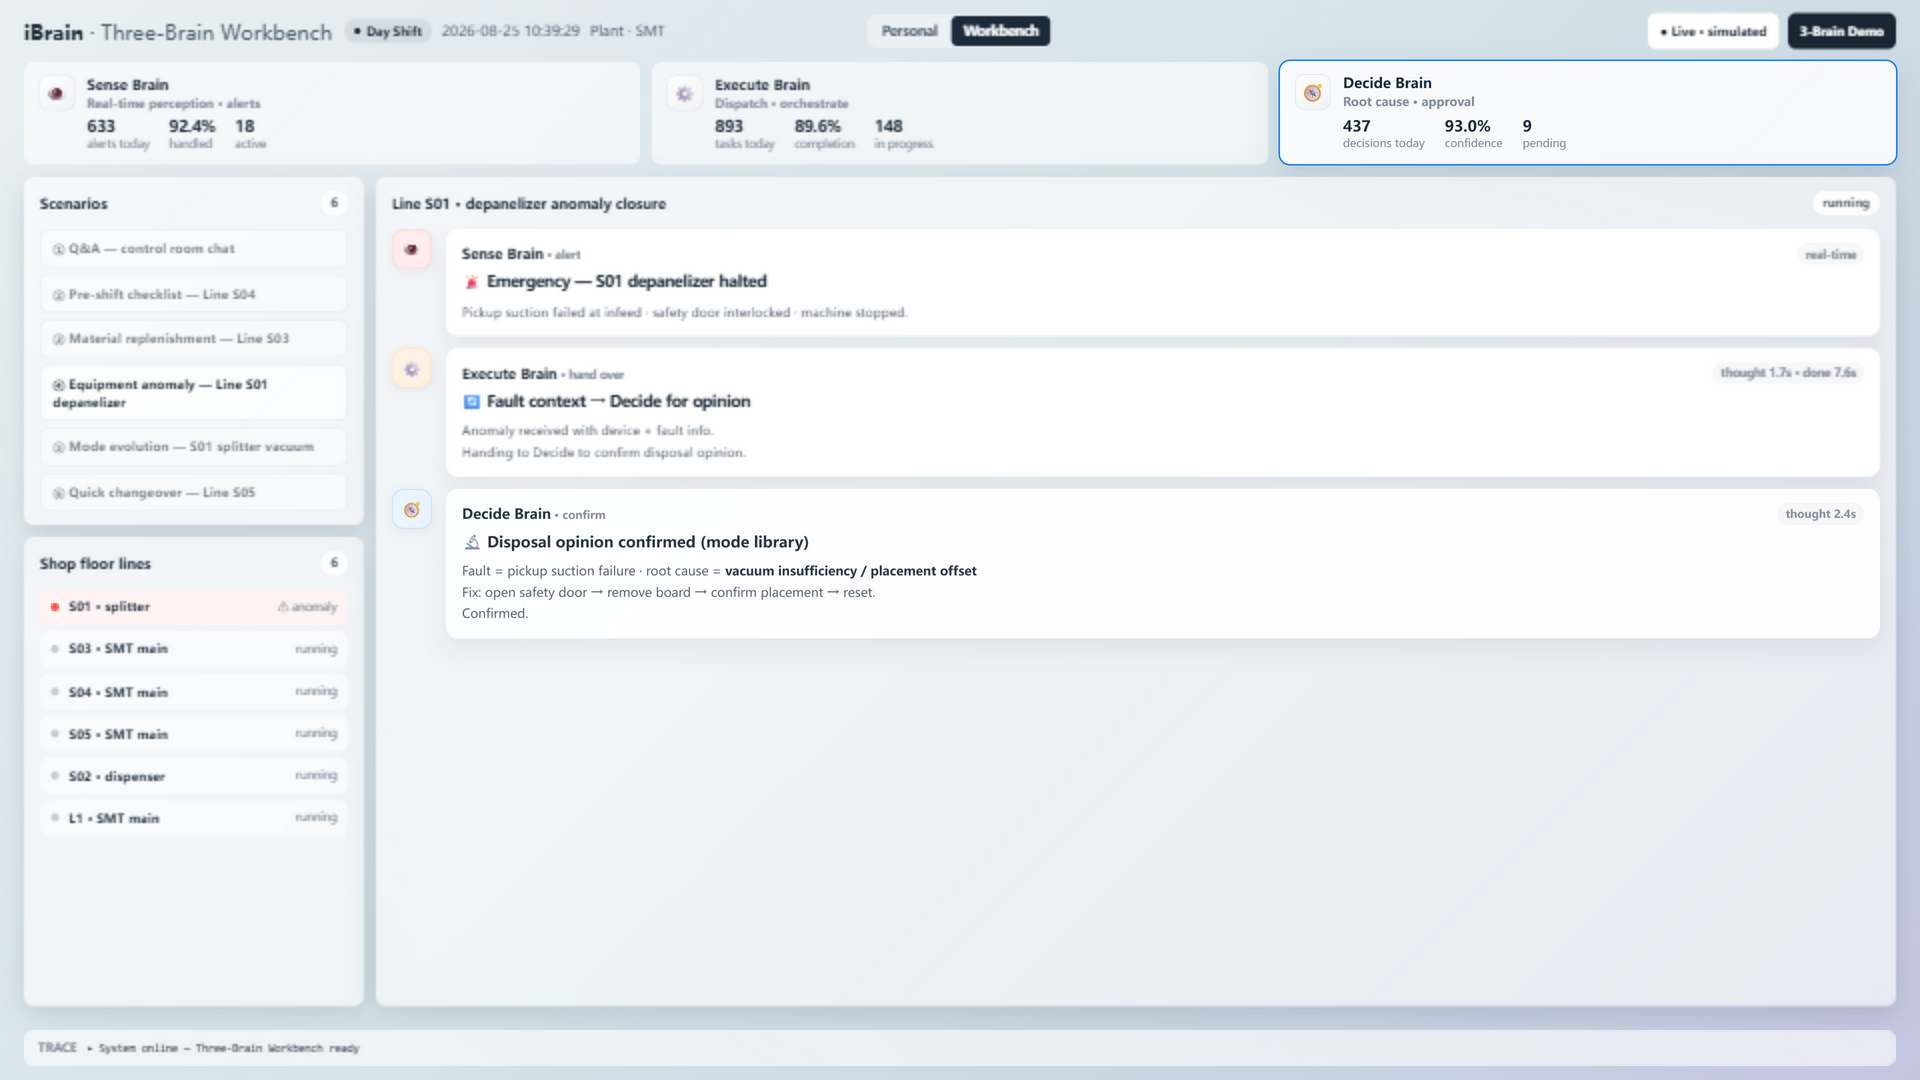Open the S01 splitter line row

[193, 607]
